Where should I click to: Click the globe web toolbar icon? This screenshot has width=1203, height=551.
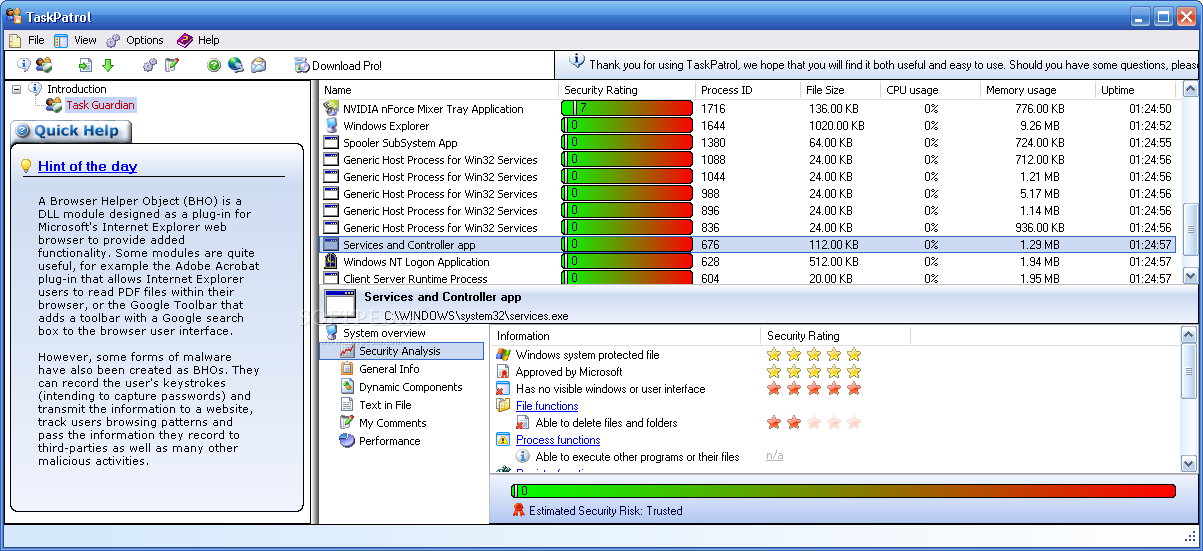(236, 65)
